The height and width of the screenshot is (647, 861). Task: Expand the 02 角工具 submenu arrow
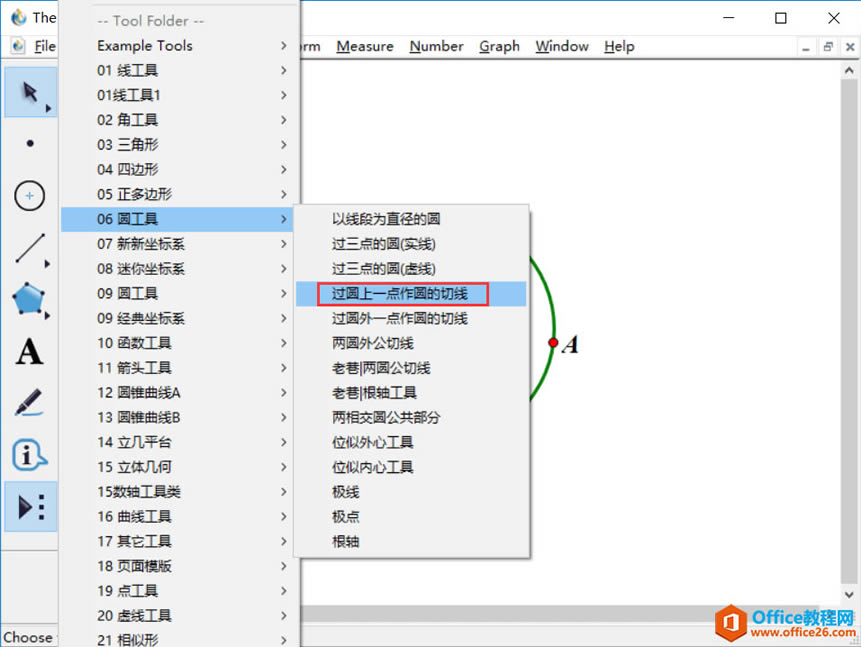283,120
